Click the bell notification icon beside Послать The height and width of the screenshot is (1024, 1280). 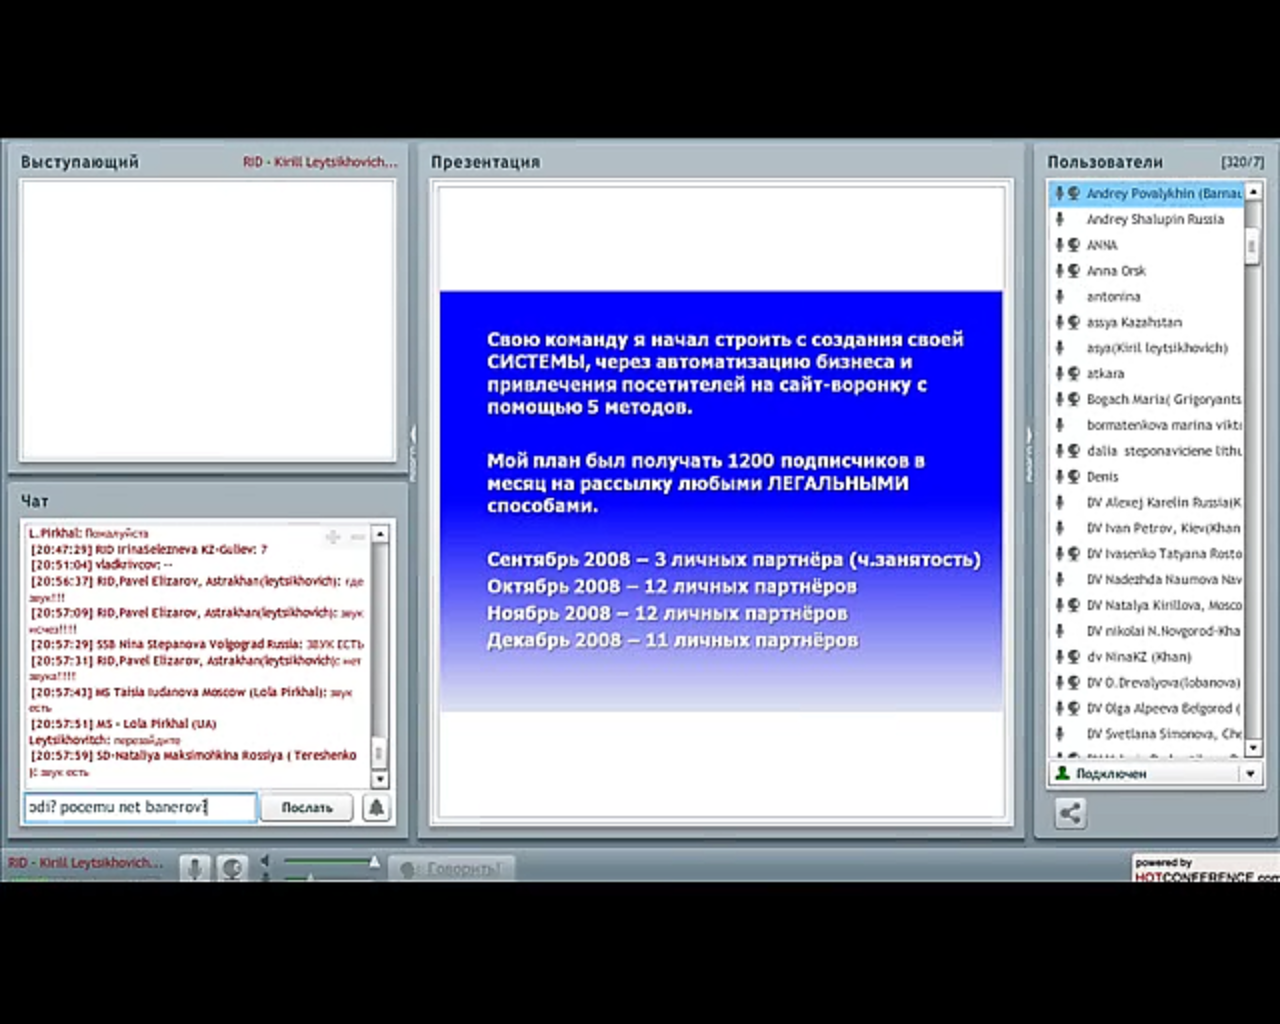[x=376, y=807]
